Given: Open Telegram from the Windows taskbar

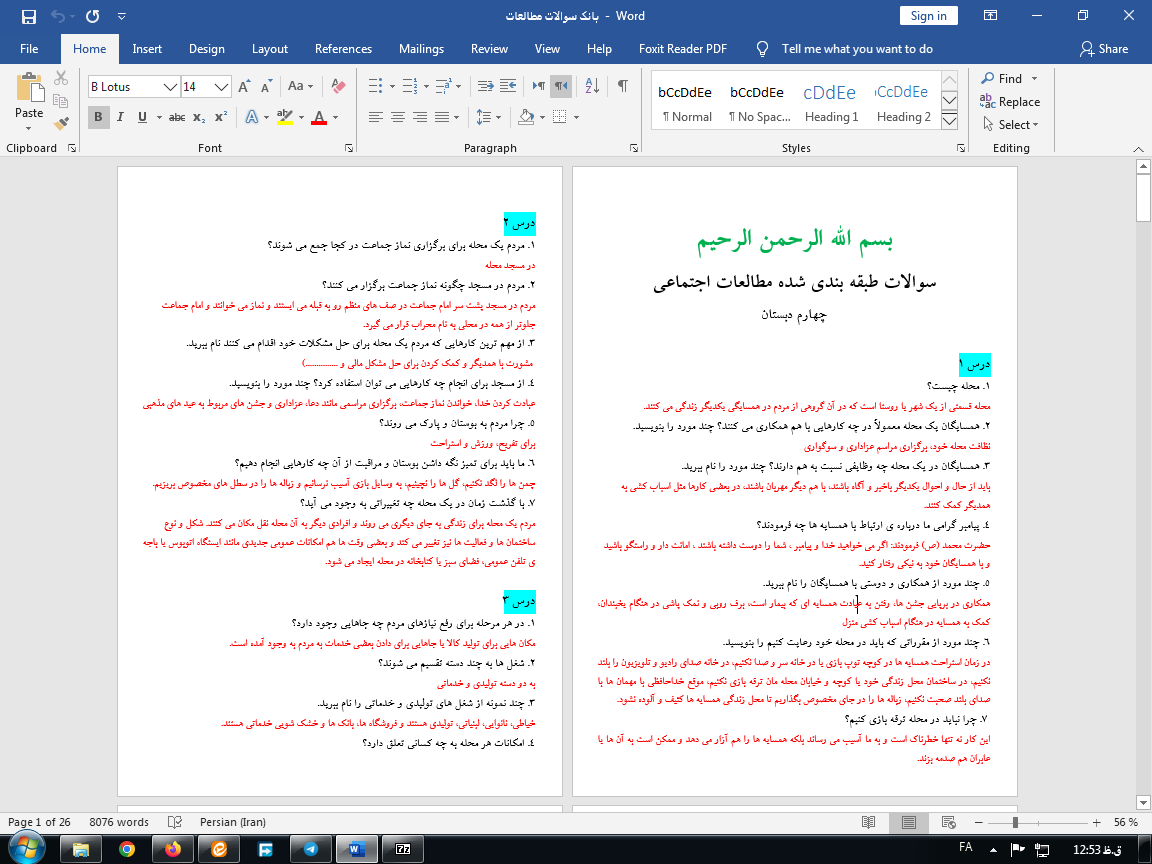Looking at the screenshot, I should [310, 848].
